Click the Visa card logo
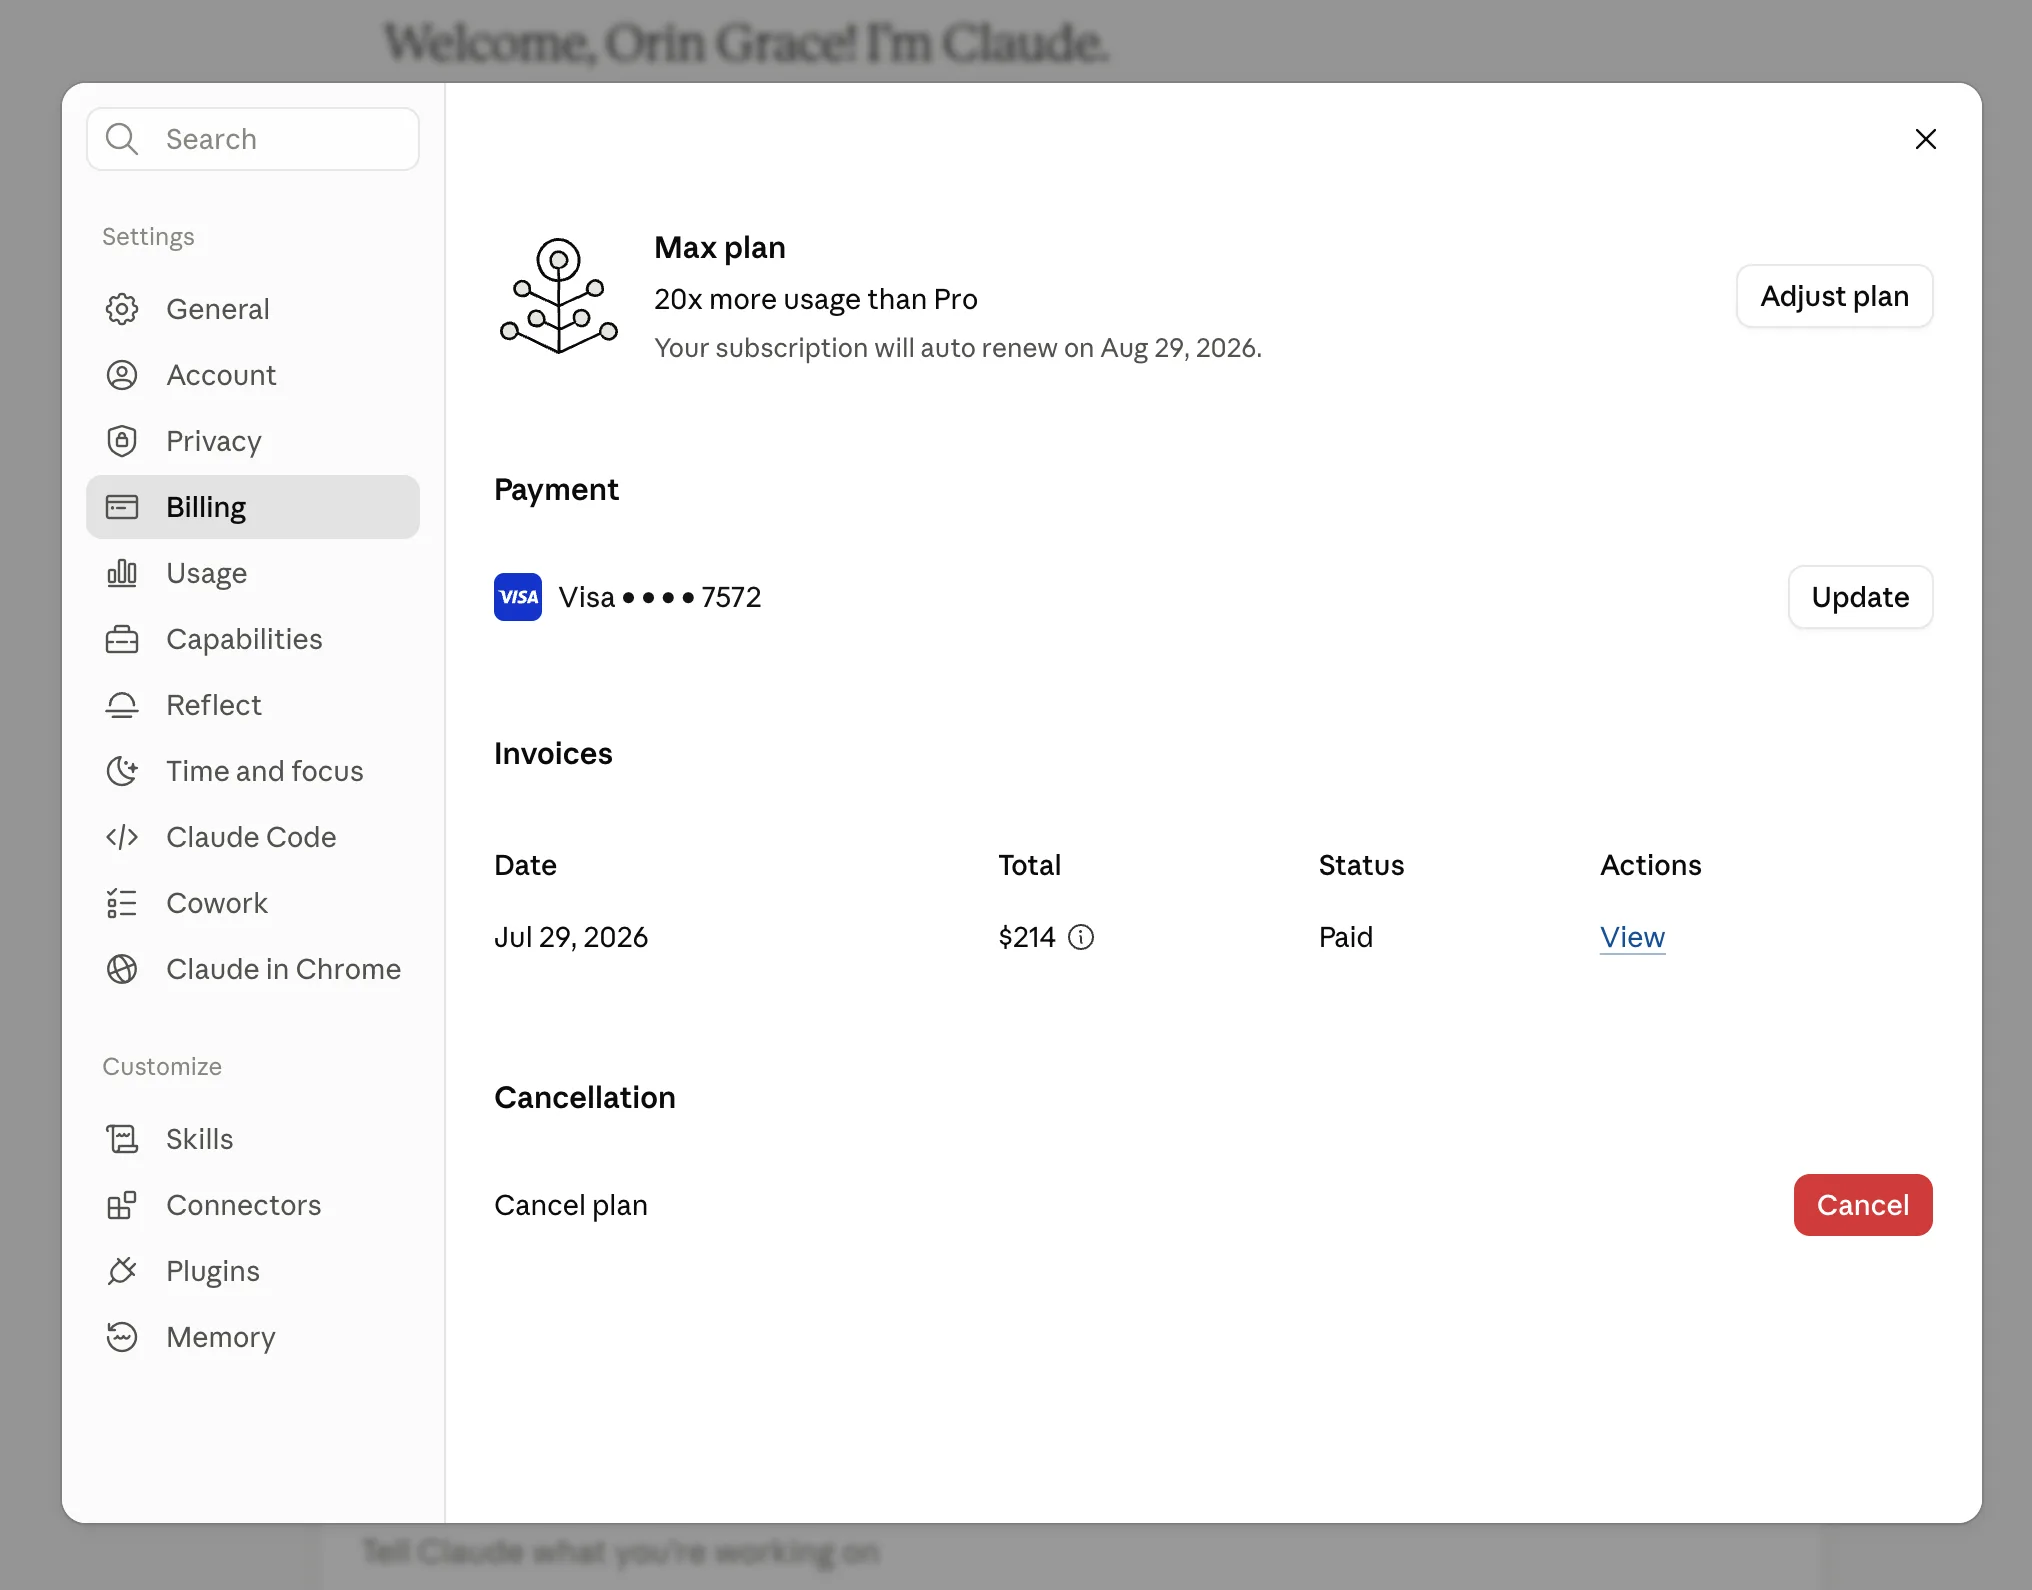This screenshot has width=2032, height=1590. pyautogui.click(x=518, y=597)
